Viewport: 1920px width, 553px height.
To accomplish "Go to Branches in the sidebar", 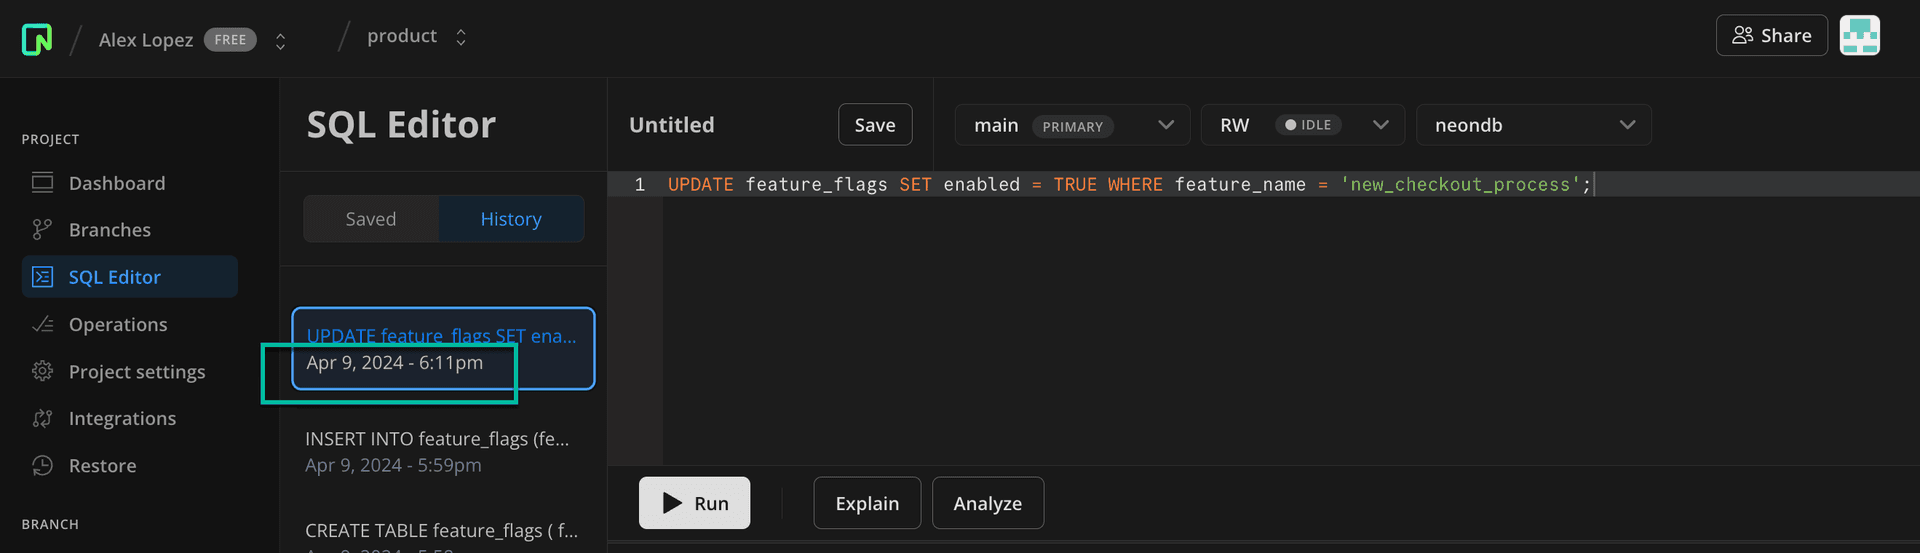I will tap(109, 230).
